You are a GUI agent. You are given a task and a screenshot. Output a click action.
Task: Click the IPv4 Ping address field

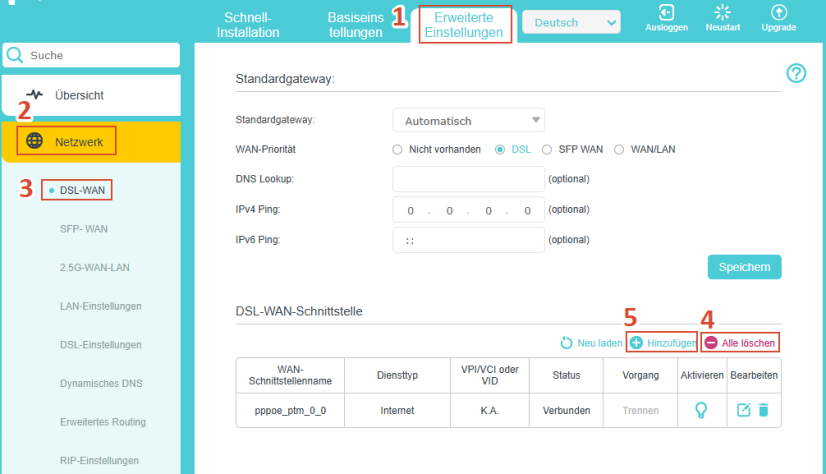[468, 210]
